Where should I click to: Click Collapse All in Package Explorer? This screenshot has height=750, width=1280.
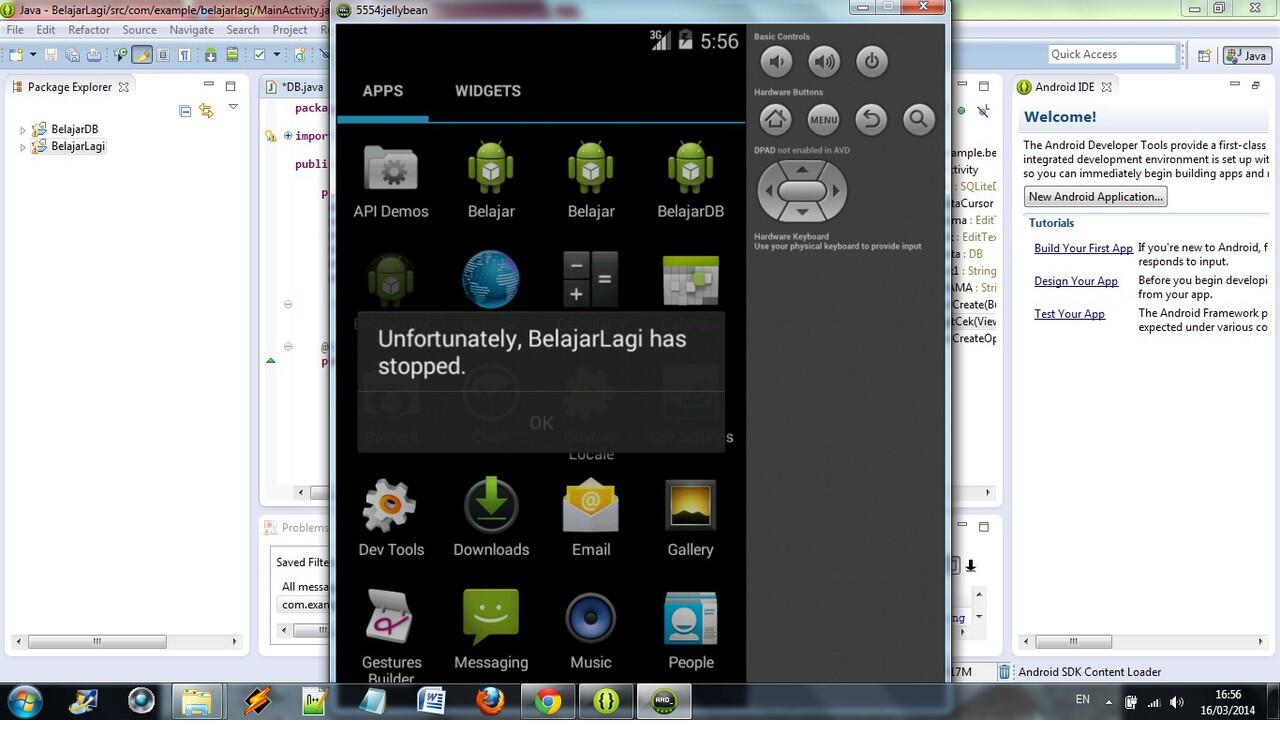(185, 110)
